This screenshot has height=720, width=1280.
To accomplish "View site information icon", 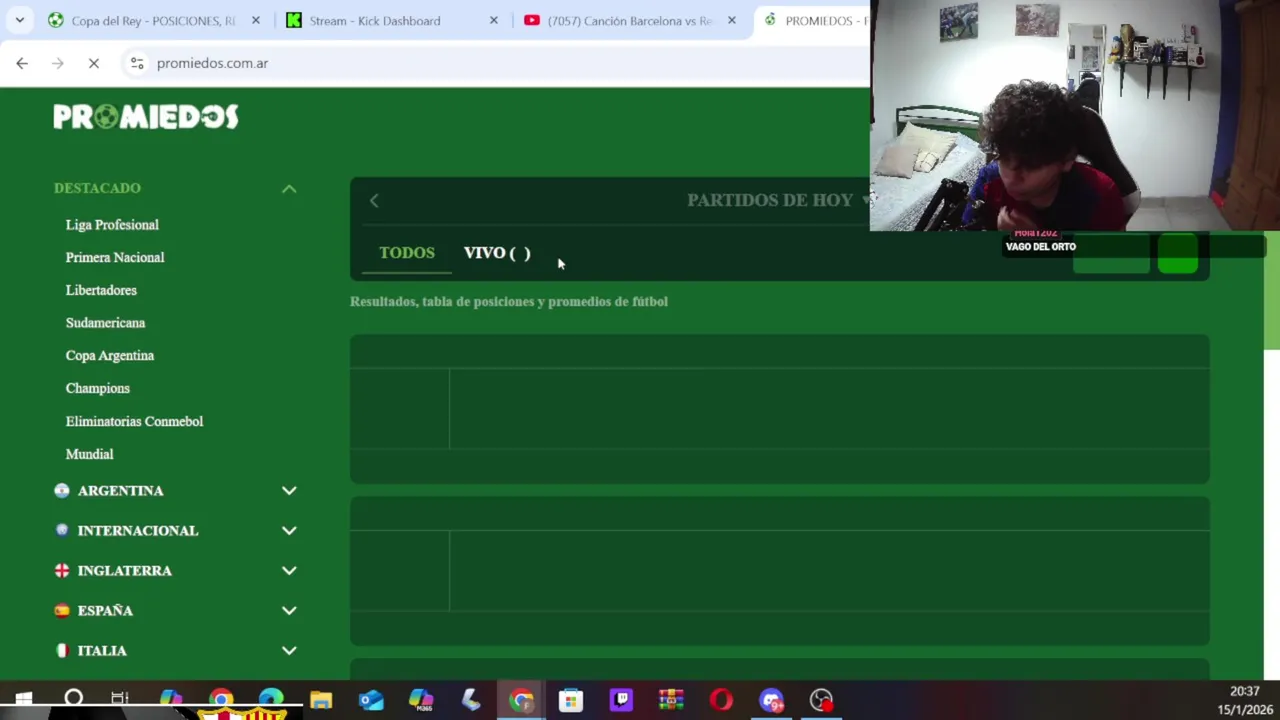I will click(137, 63).
